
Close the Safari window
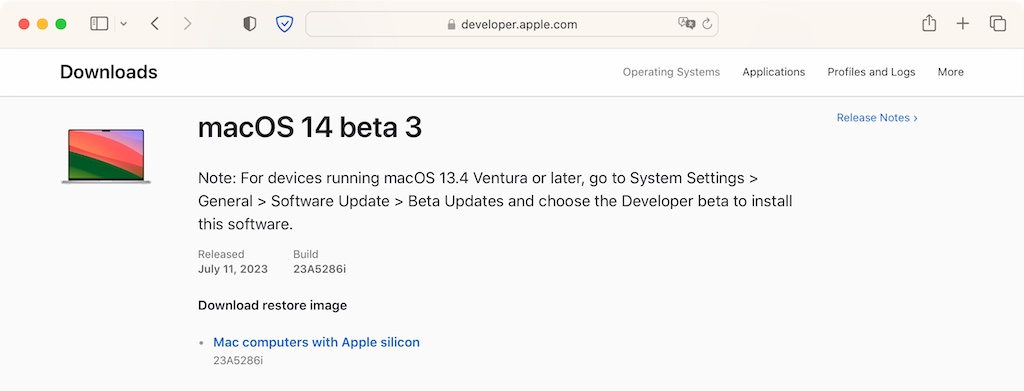coord(24,24)
